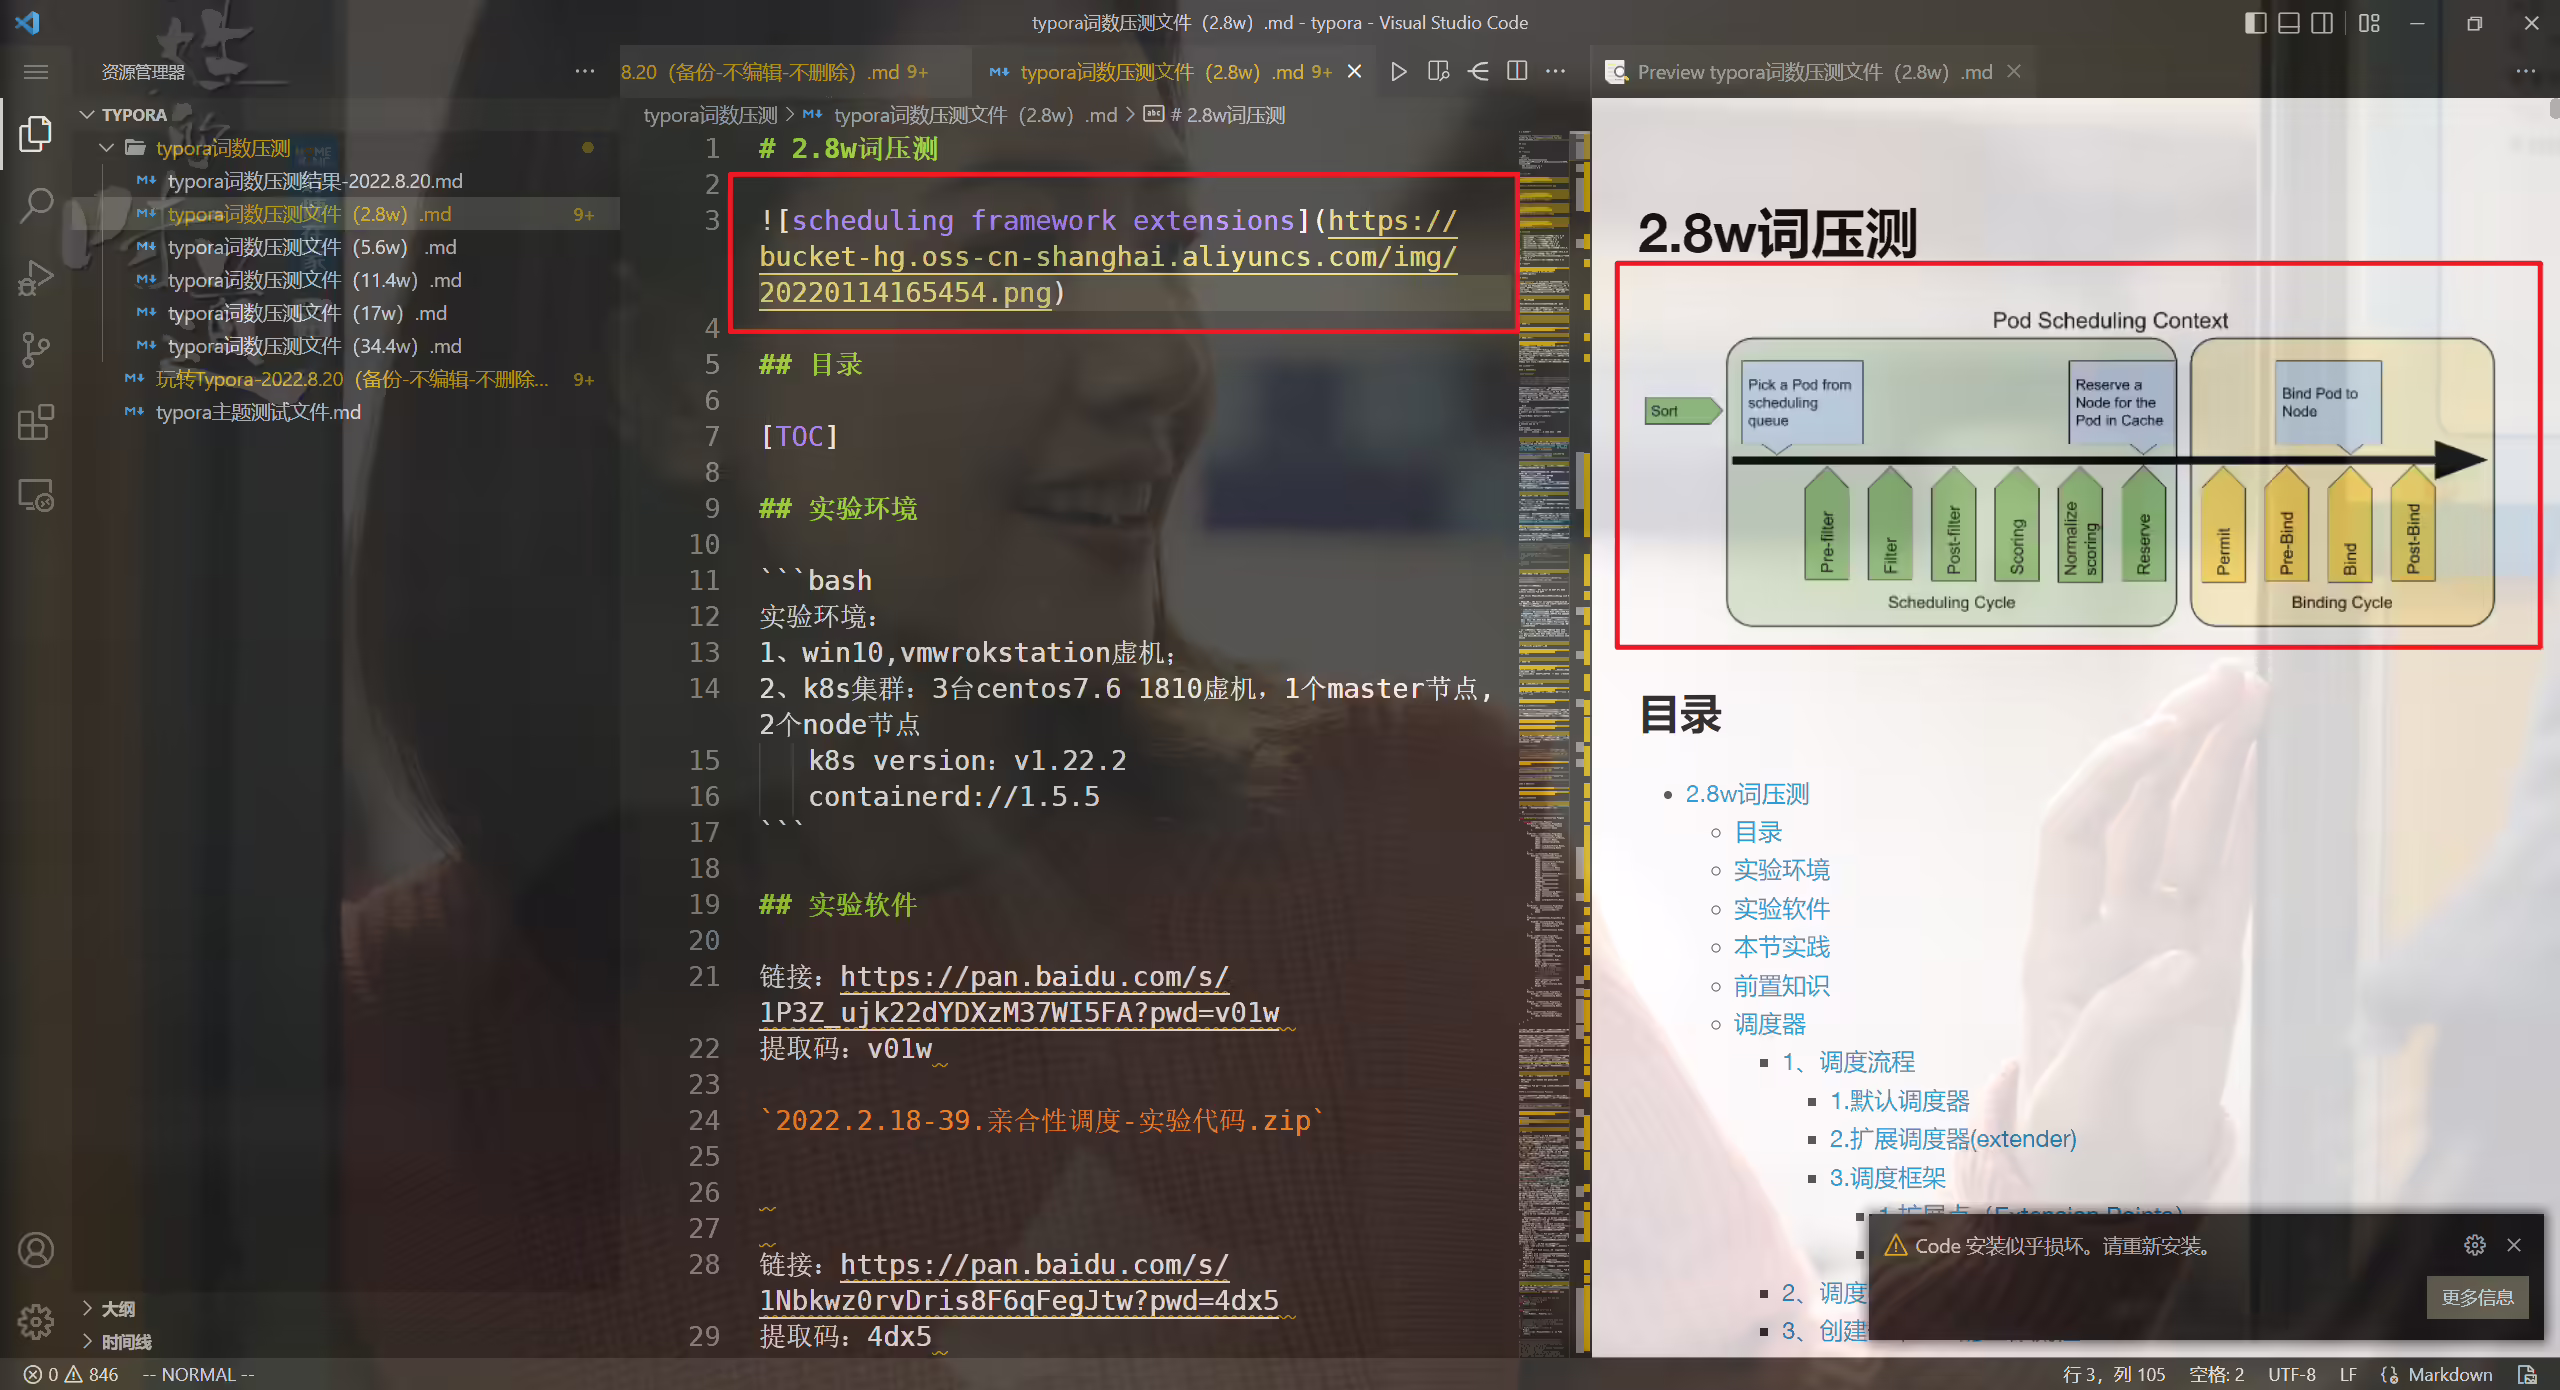Open preview to the side icon

[x=1438, y=72]
